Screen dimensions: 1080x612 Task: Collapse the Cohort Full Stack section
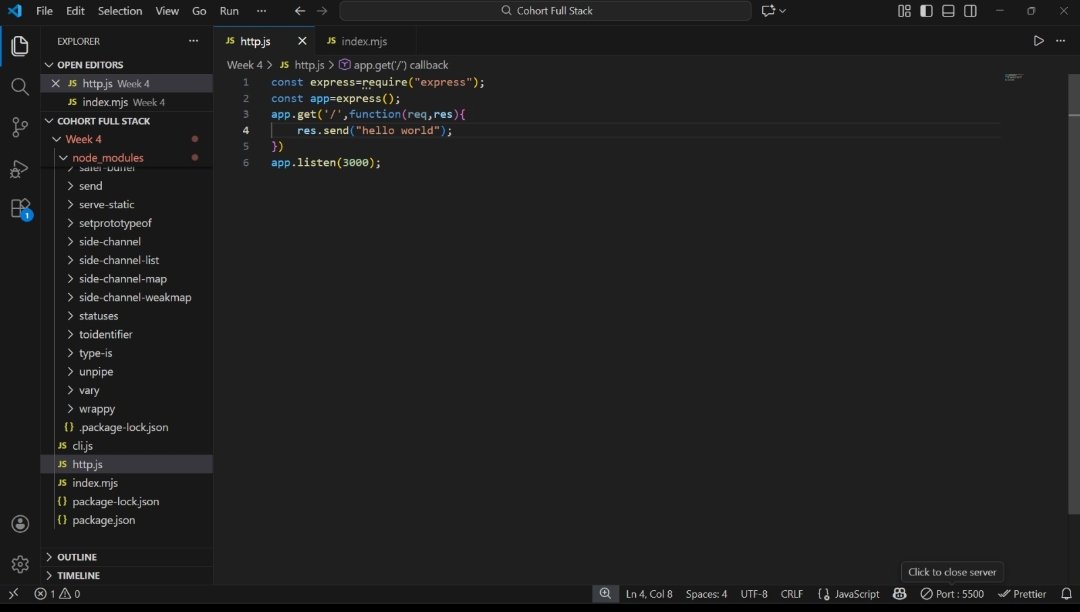127,121
